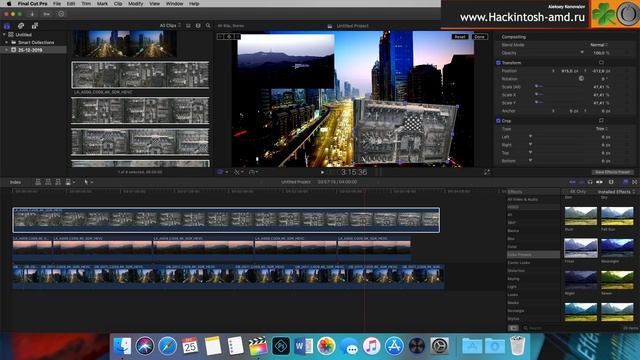
Task: Toggle the transitions browser icon
Action: click(x=635, y=182)
